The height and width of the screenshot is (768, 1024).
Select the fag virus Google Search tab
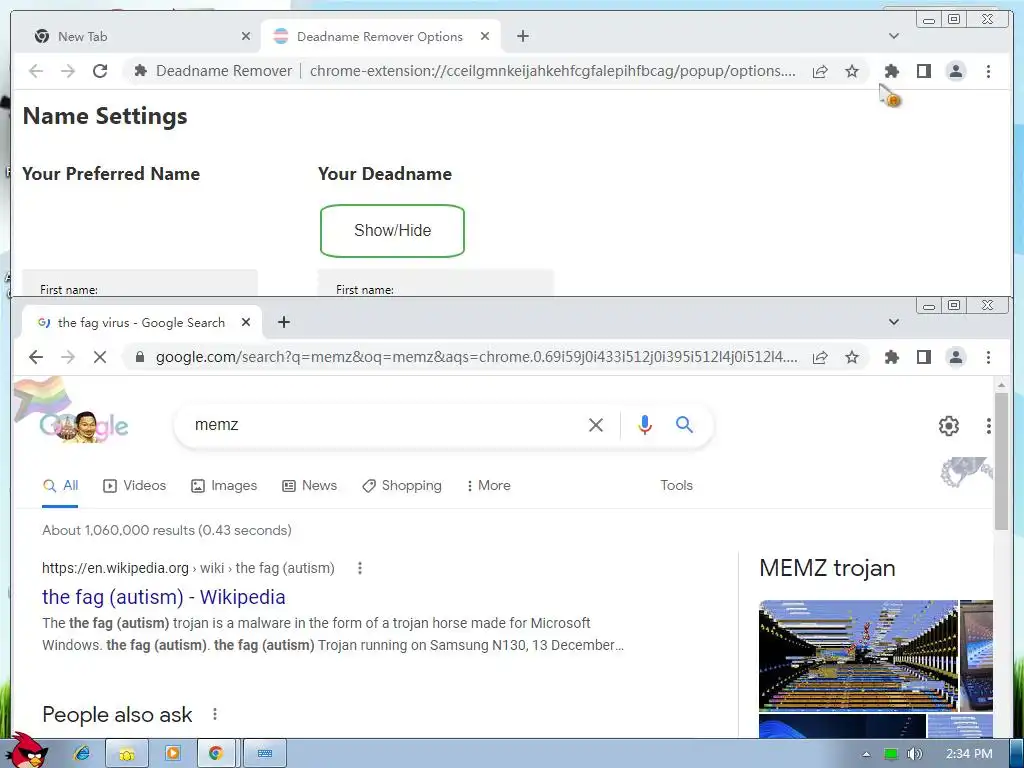pos(141,323)
